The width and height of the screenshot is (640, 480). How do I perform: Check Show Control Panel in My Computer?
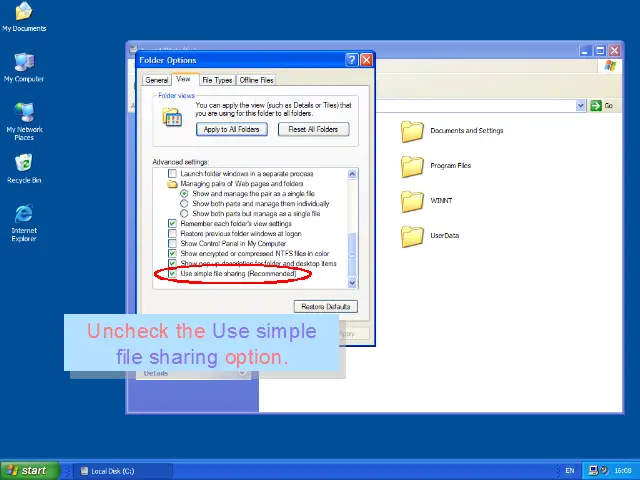[172, 243]
